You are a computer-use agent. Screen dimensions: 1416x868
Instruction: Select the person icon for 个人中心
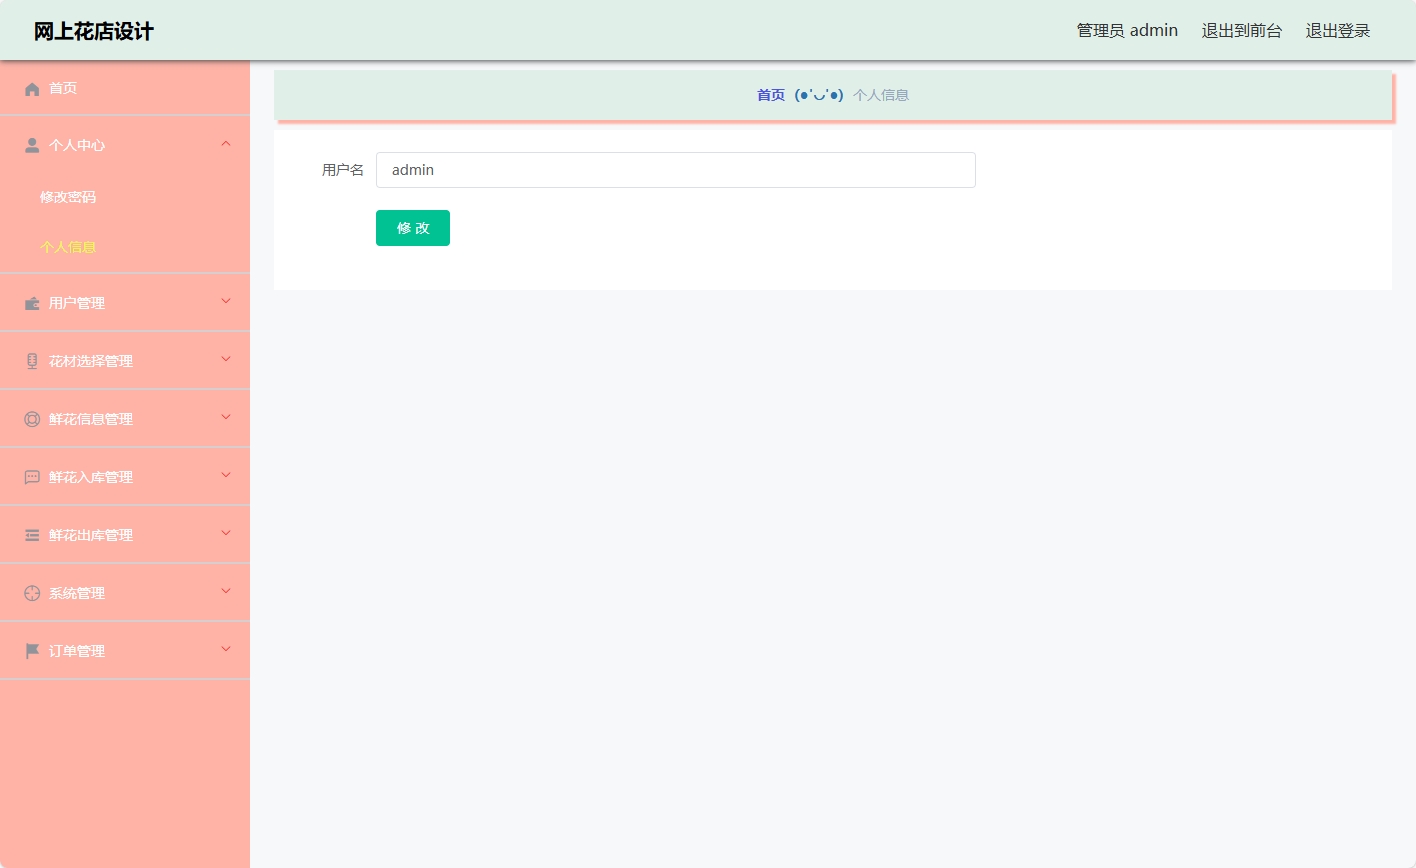click(x=31, y=145)
